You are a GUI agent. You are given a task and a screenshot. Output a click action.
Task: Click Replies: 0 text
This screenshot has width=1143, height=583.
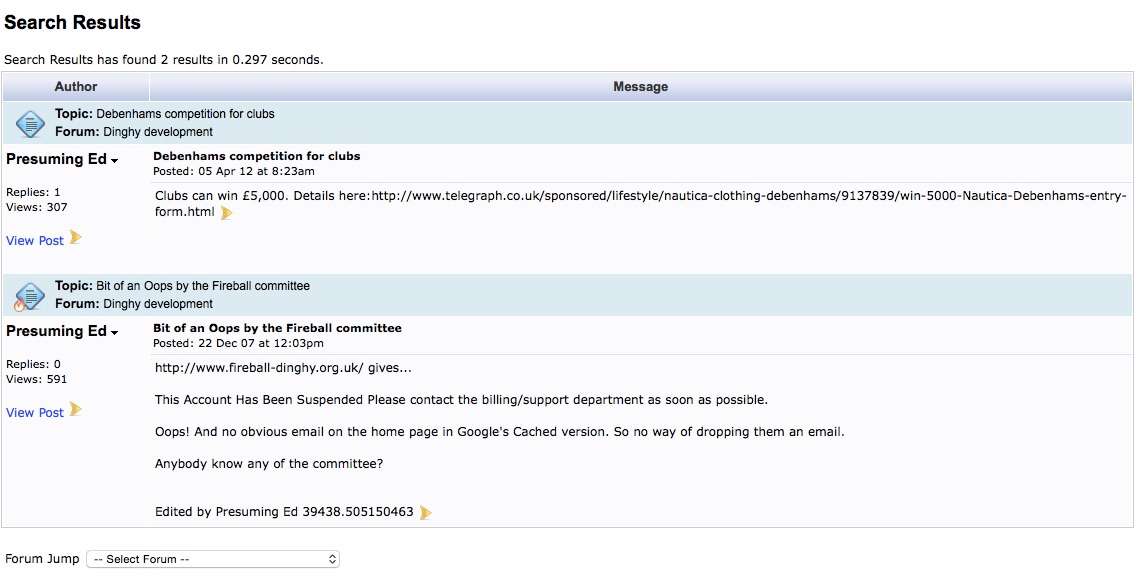pos(34,364)
